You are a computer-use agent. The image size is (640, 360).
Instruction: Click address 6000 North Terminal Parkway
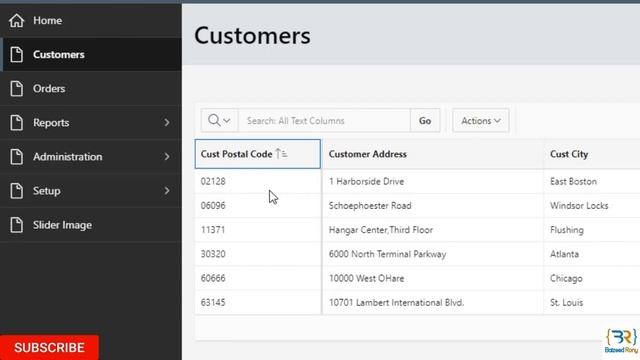(x=388, y=254)
